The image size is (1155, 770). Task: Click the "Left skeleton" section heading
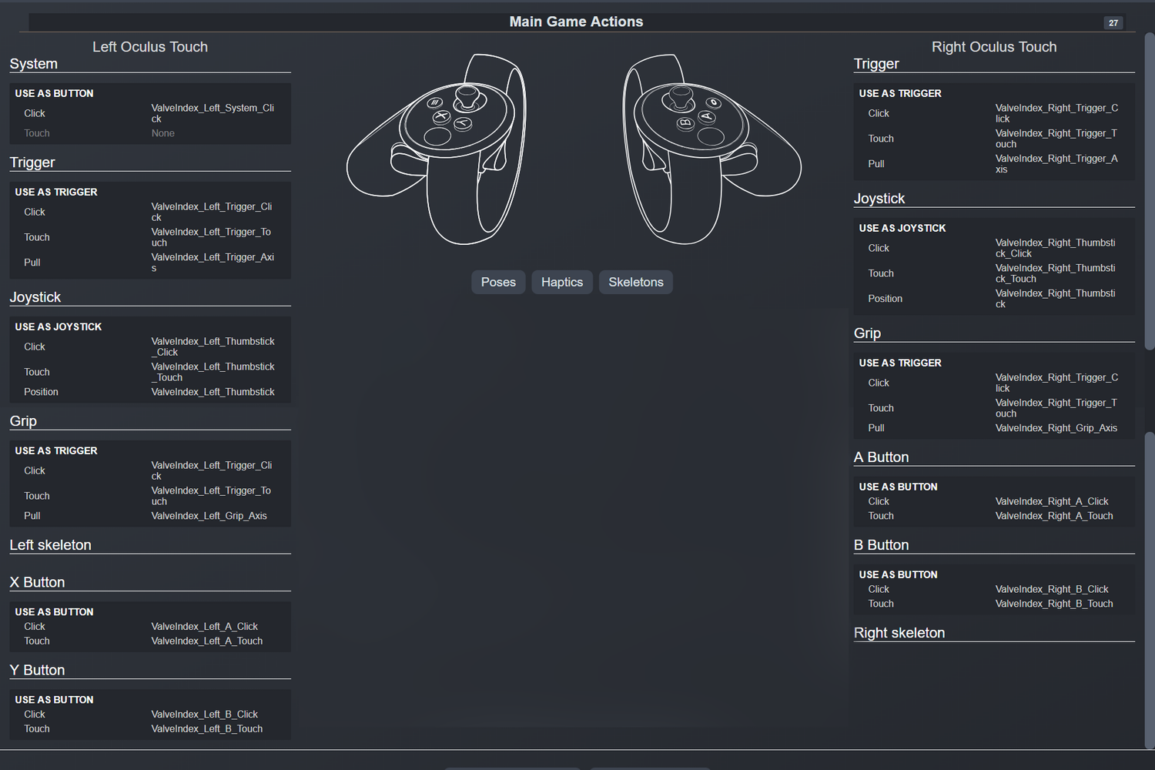(x=51, y=545)
